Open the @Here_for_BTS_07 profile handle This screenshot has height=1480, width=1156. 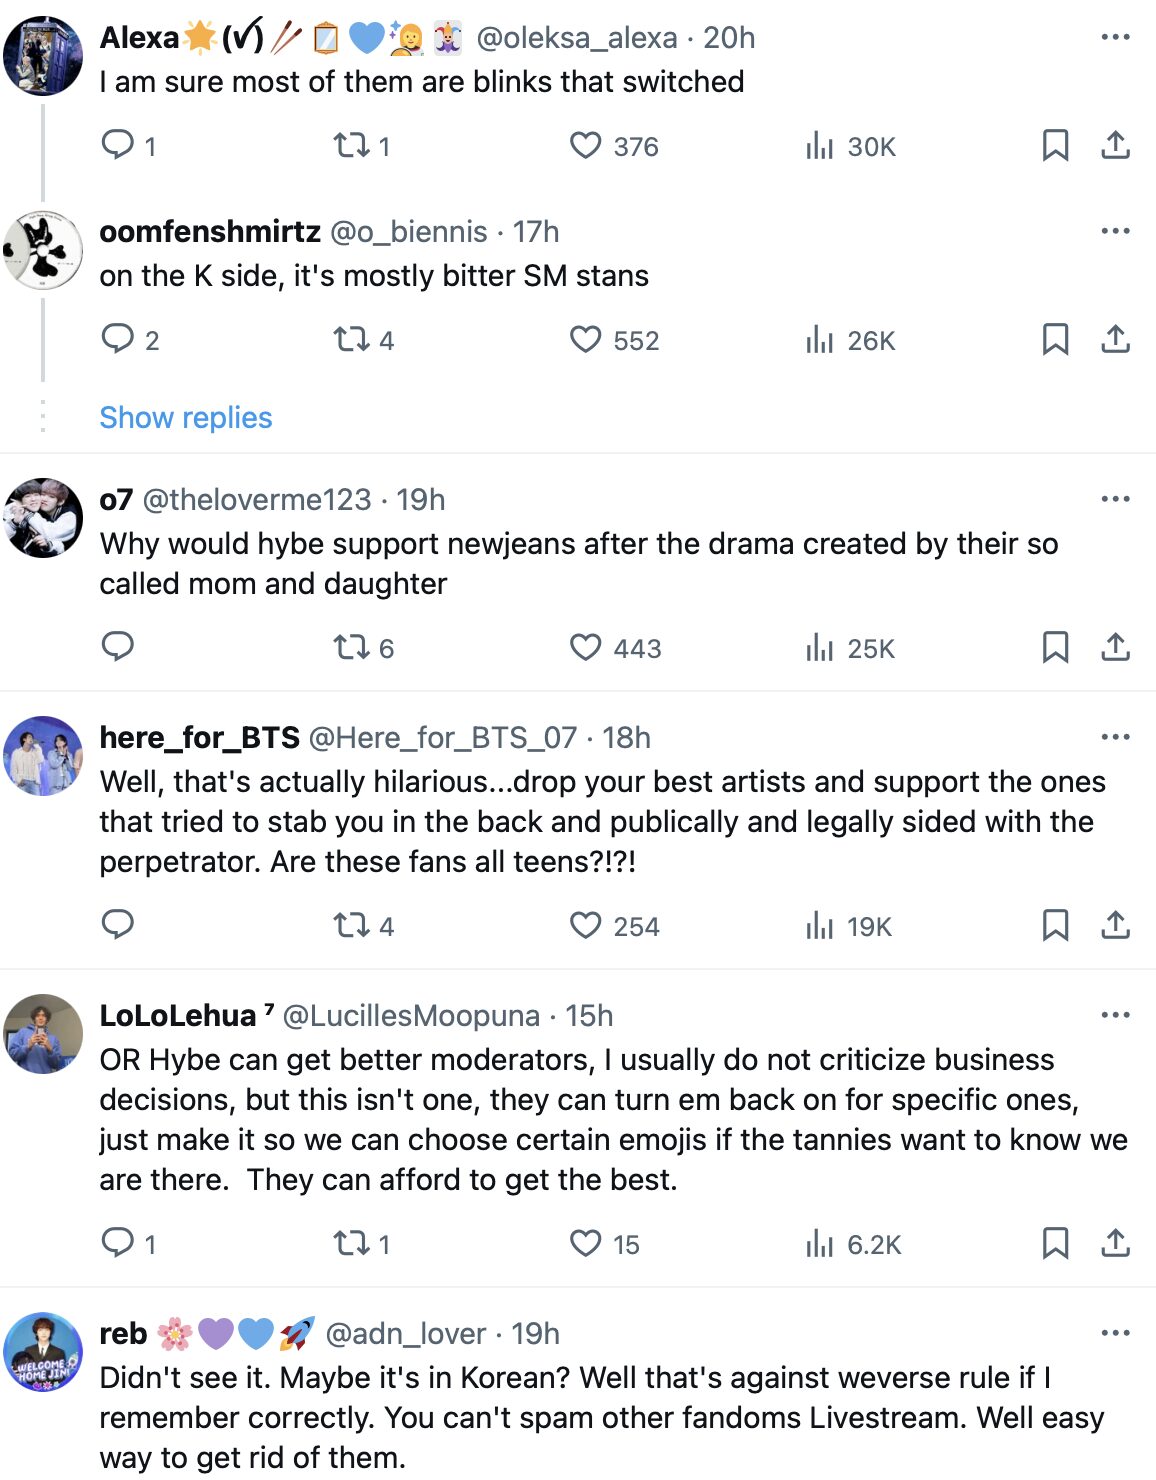443,738
